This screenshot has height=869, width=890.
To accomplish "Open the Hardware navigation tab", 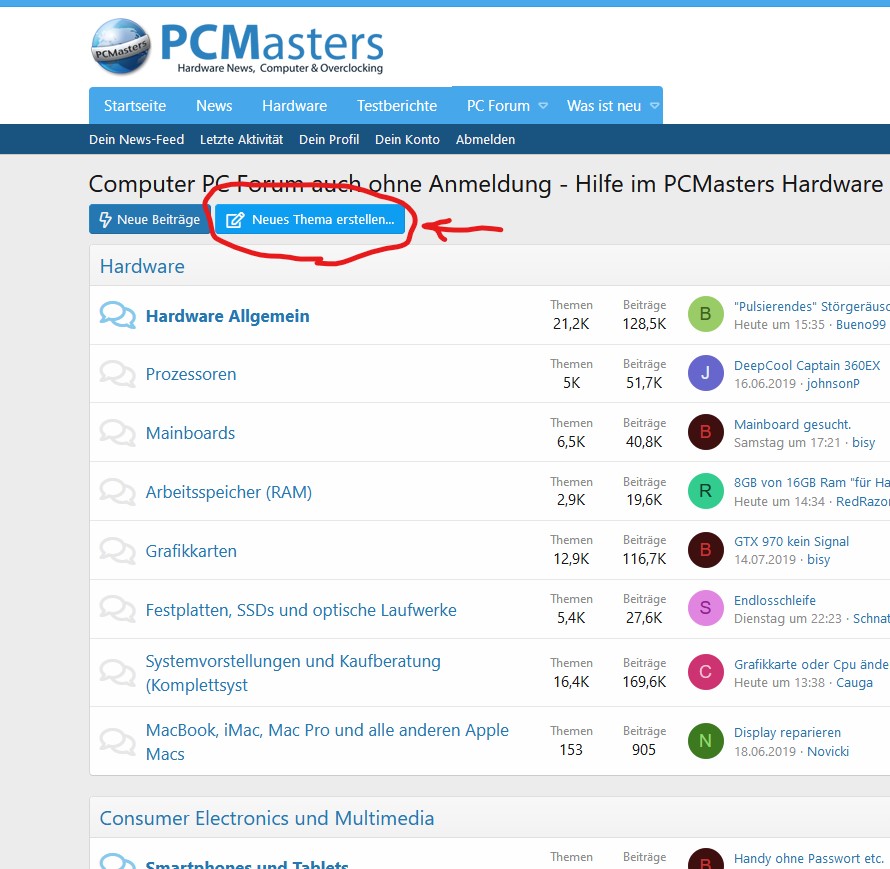I will 295,106.
